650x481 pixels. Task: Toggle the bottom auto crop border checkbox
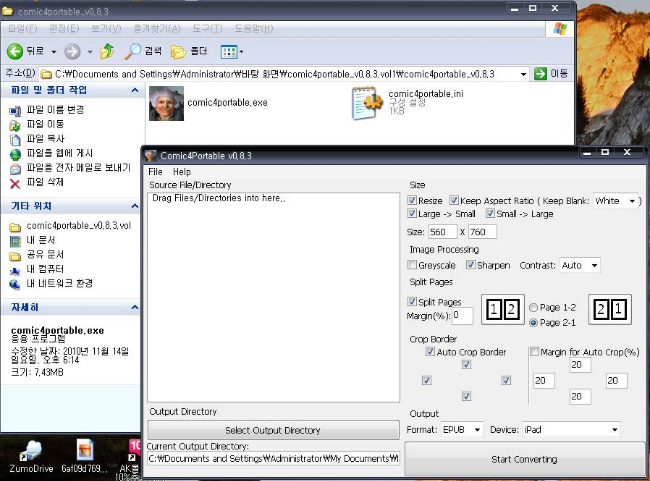466,396
